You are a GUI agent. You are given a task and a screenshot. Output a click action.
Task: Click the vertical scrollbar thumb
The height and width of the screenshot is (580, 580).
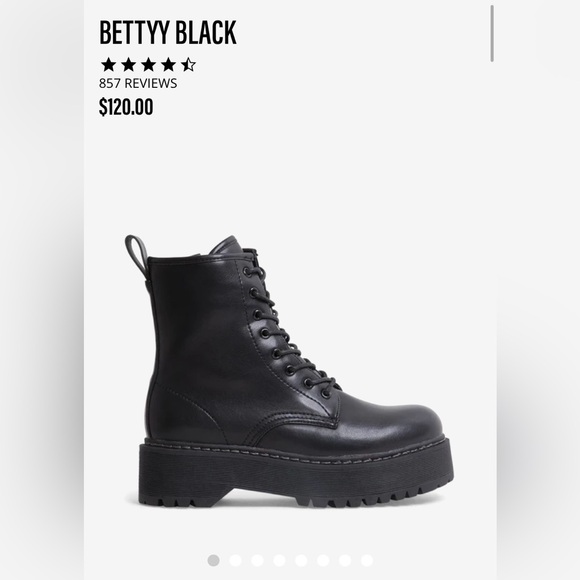pos(492,34)
